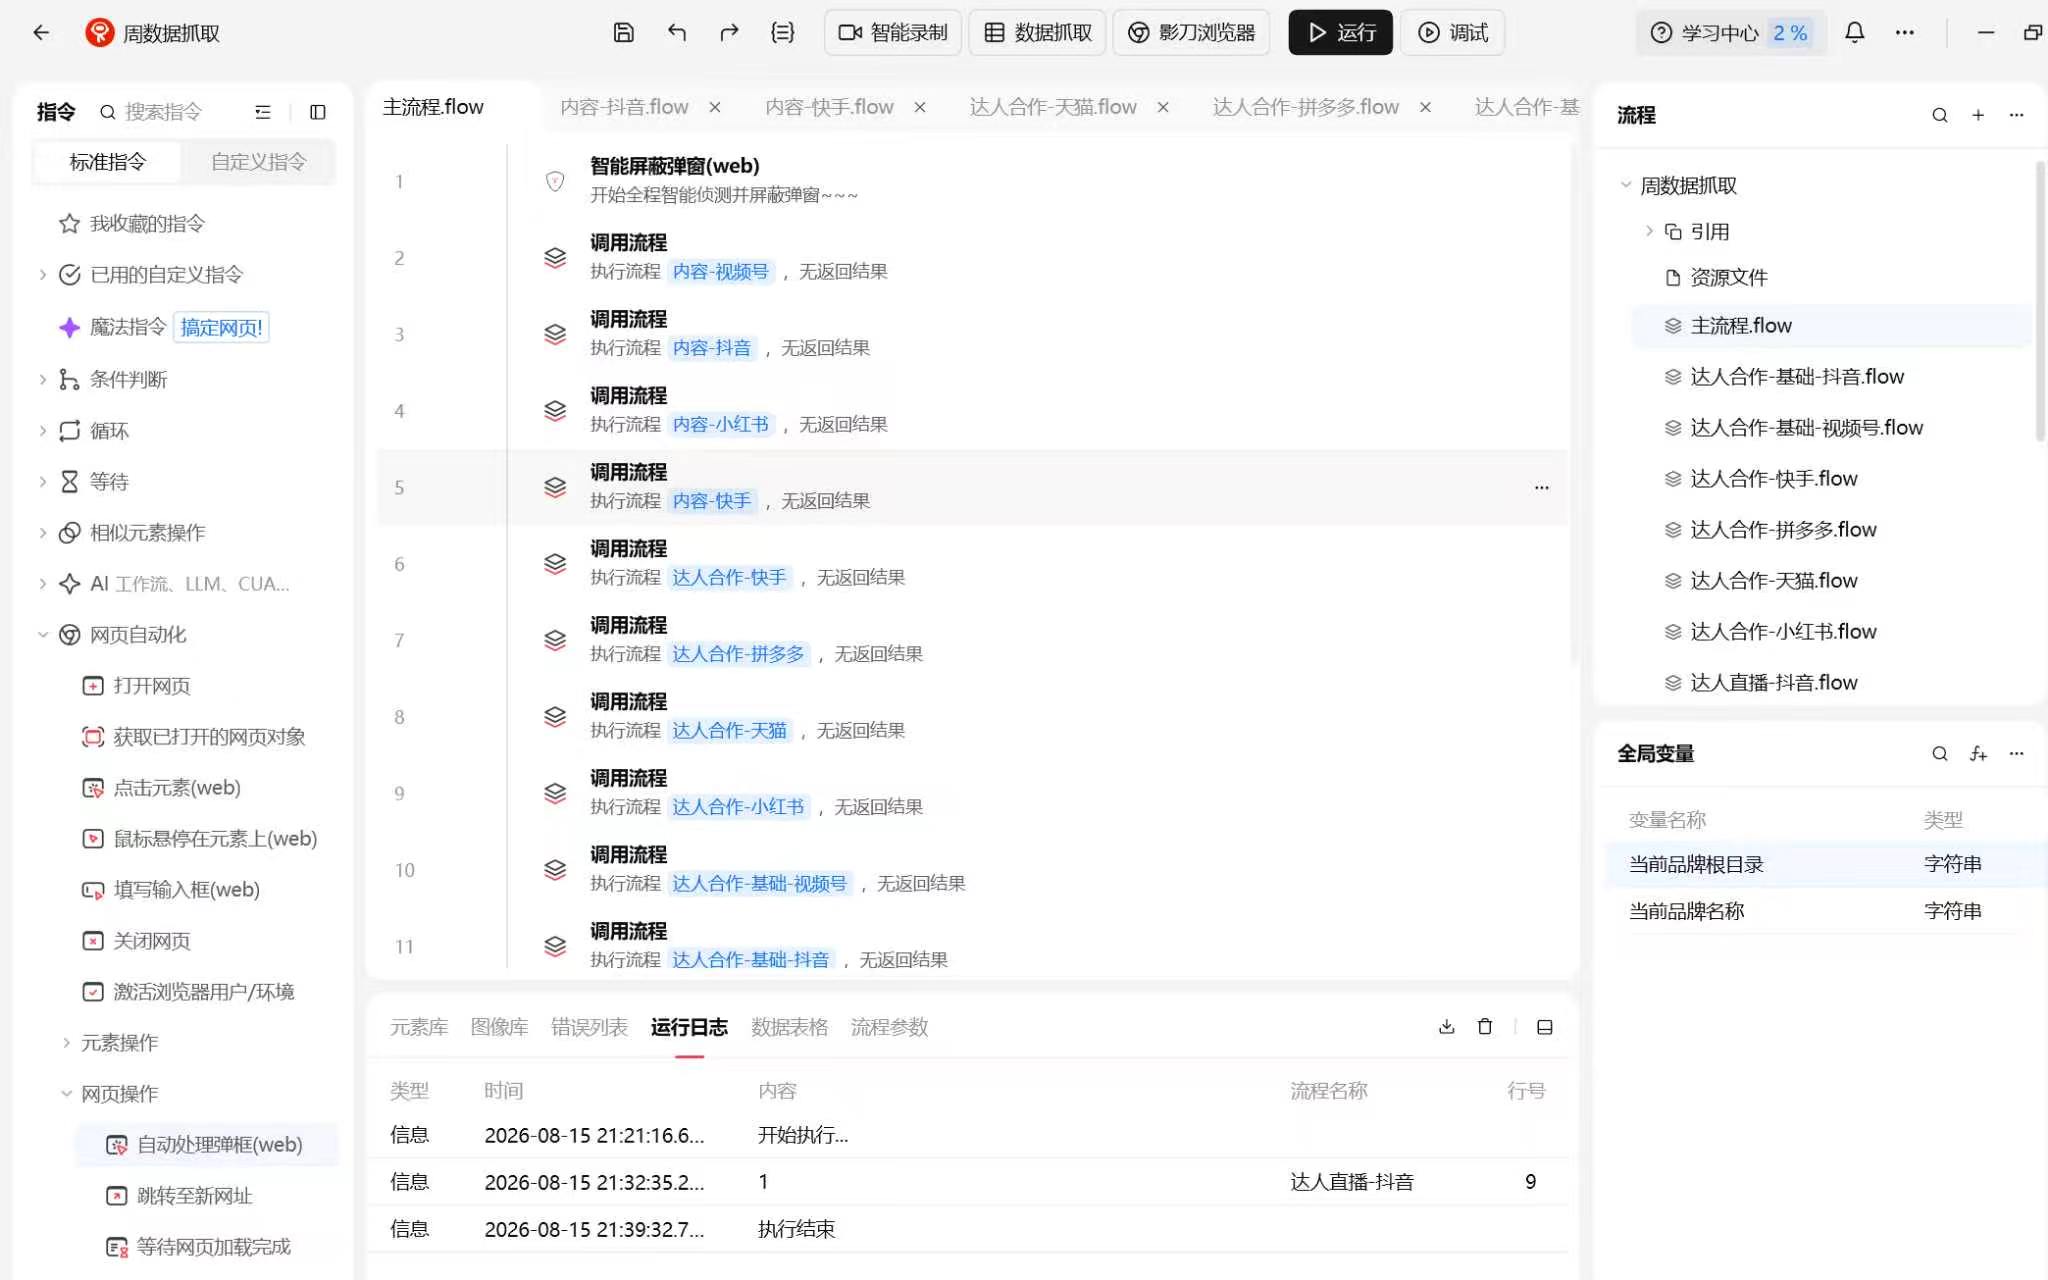Open the code view braces icon
This screenshot has height=1280, width=2048.
click(783, 33)
